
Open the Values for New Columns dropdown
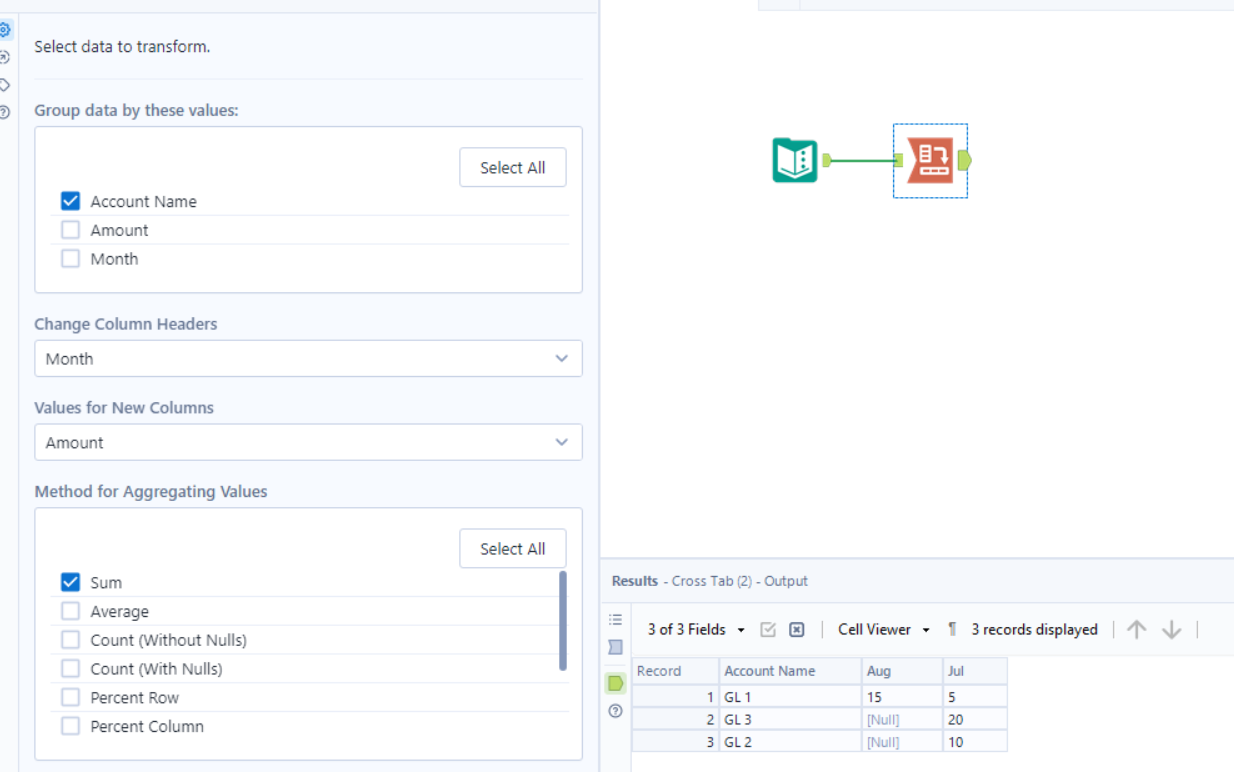308,442
